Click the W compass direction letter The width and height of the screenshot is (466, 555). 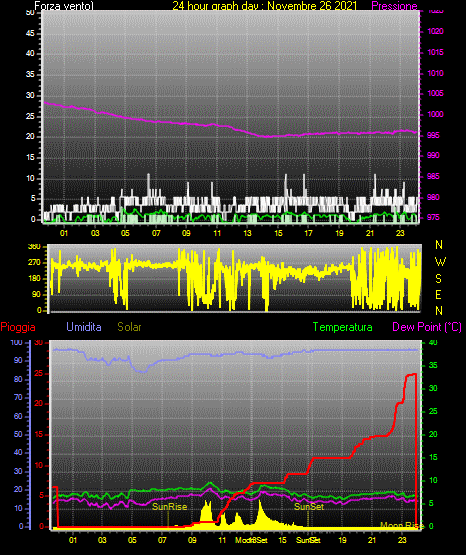[440, 262]
